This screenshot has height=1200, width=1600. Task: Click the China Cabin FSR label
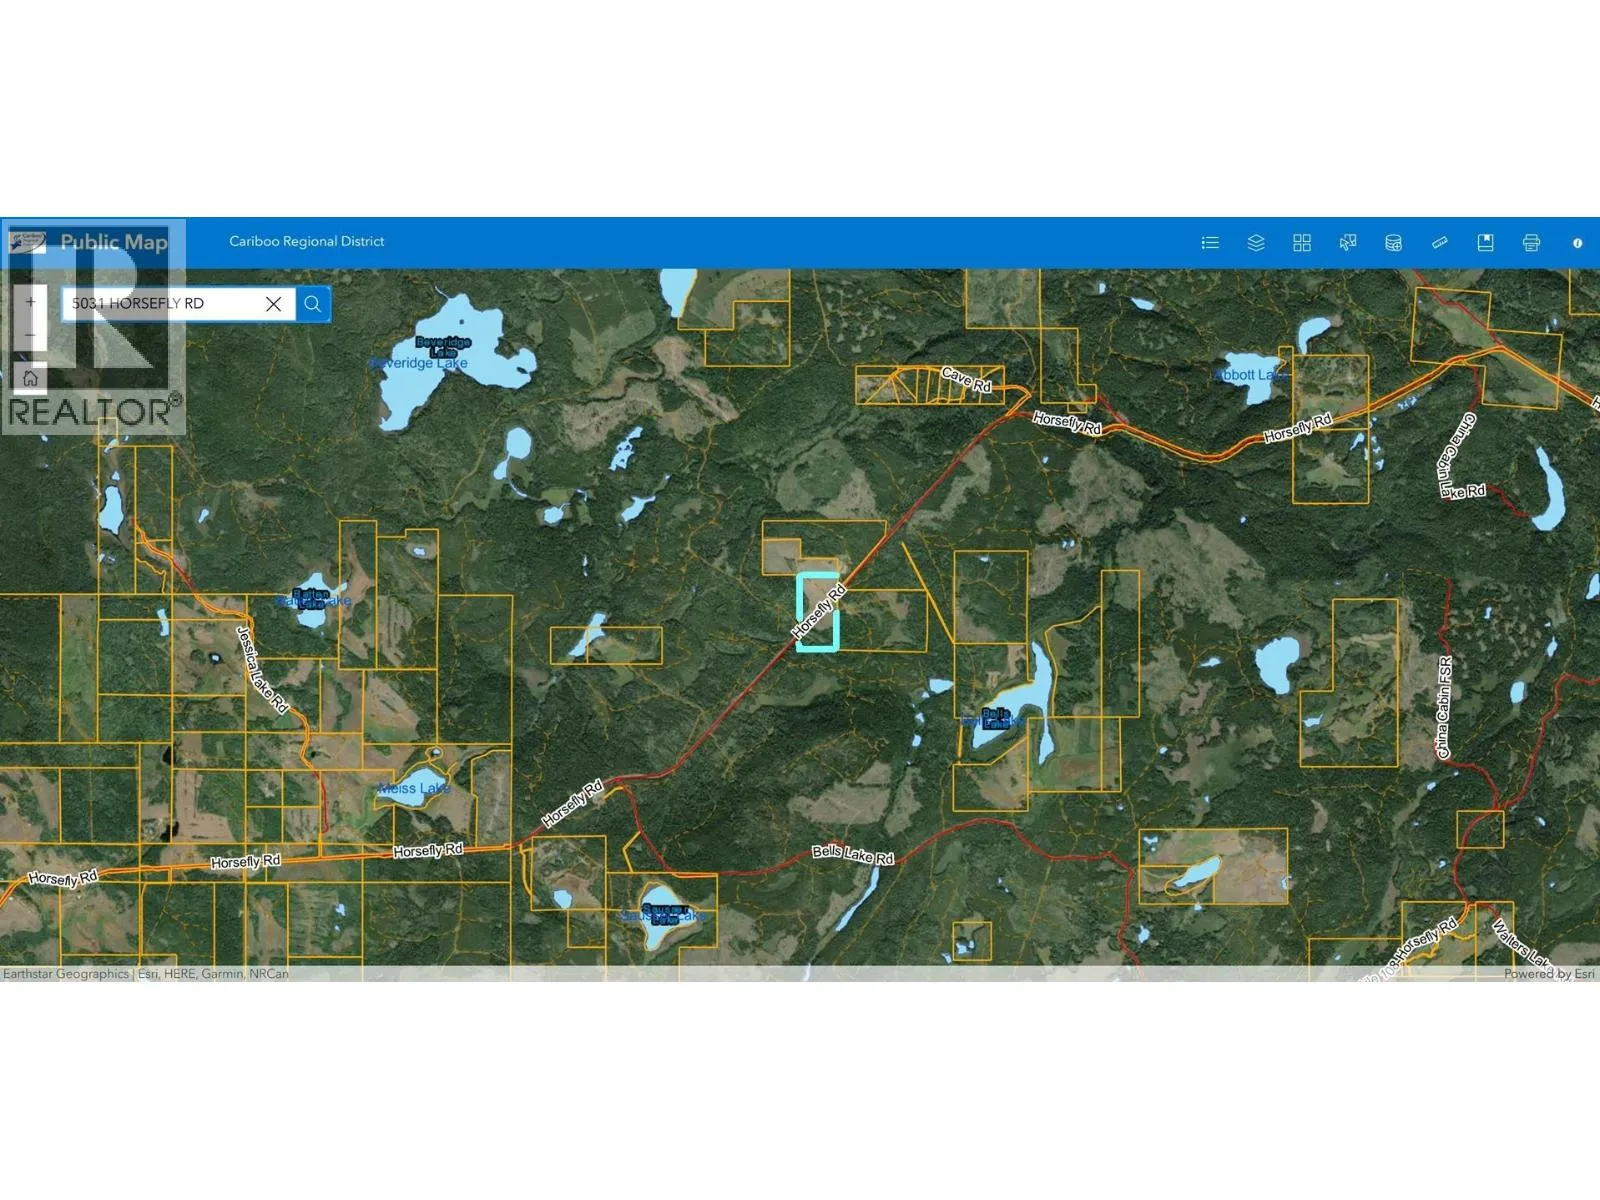click(1444, 707)
